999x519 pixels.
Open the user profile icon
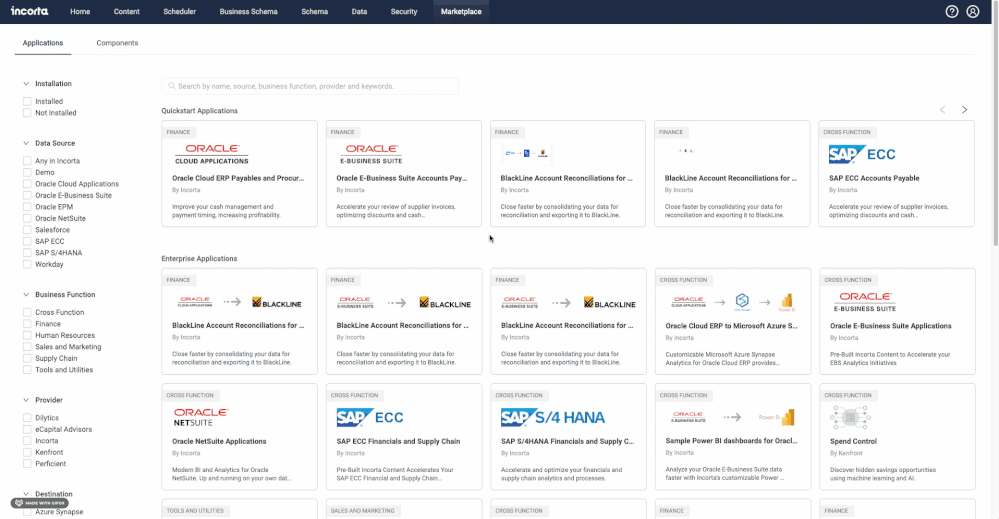coord(973,12)
